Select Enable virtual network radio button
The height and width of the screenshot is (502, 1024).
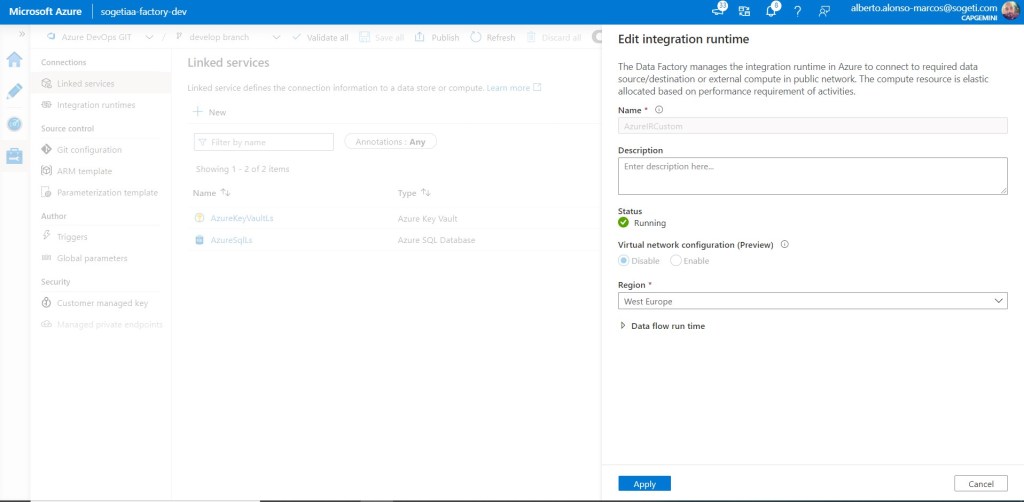coord(676,261)
